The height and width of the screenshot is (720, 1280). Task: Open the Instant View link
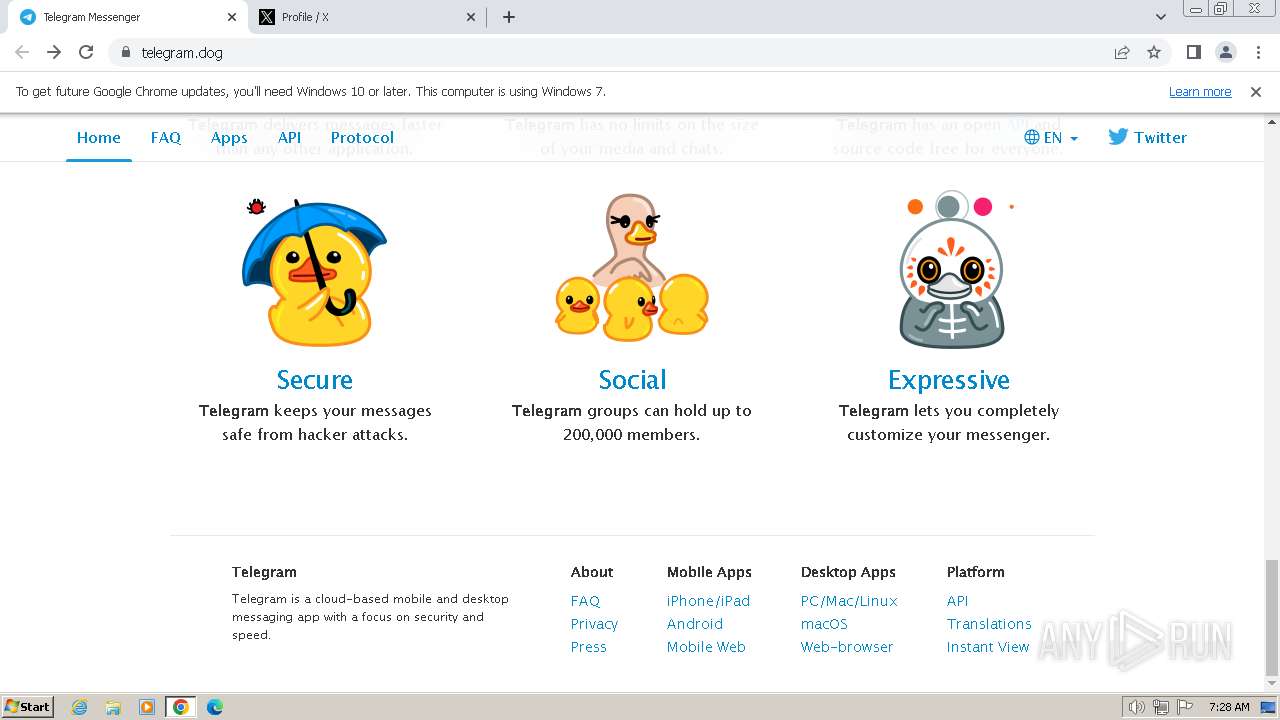[x=988, y=647]
